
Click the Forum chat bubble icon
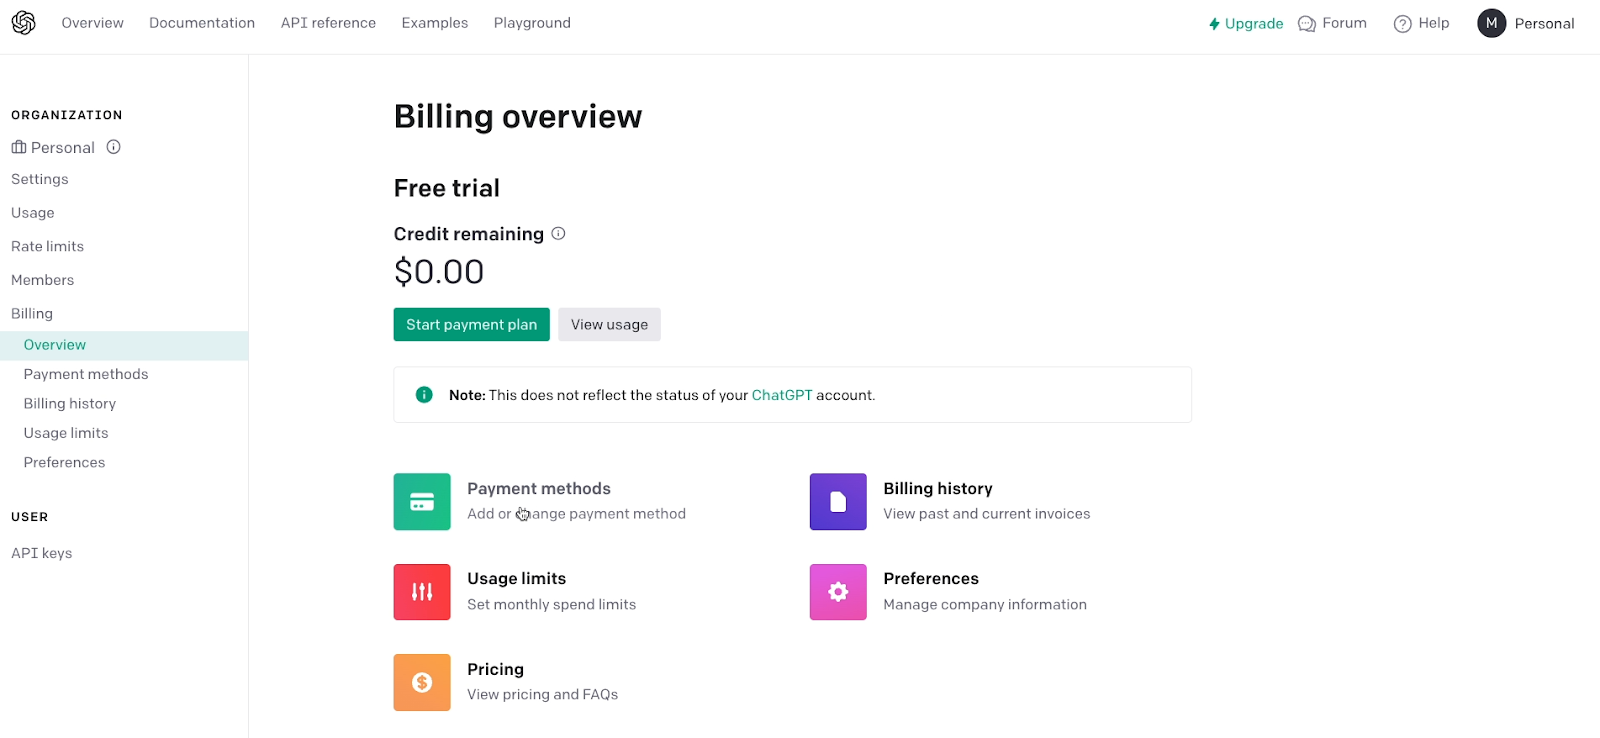pos(1307,23)
